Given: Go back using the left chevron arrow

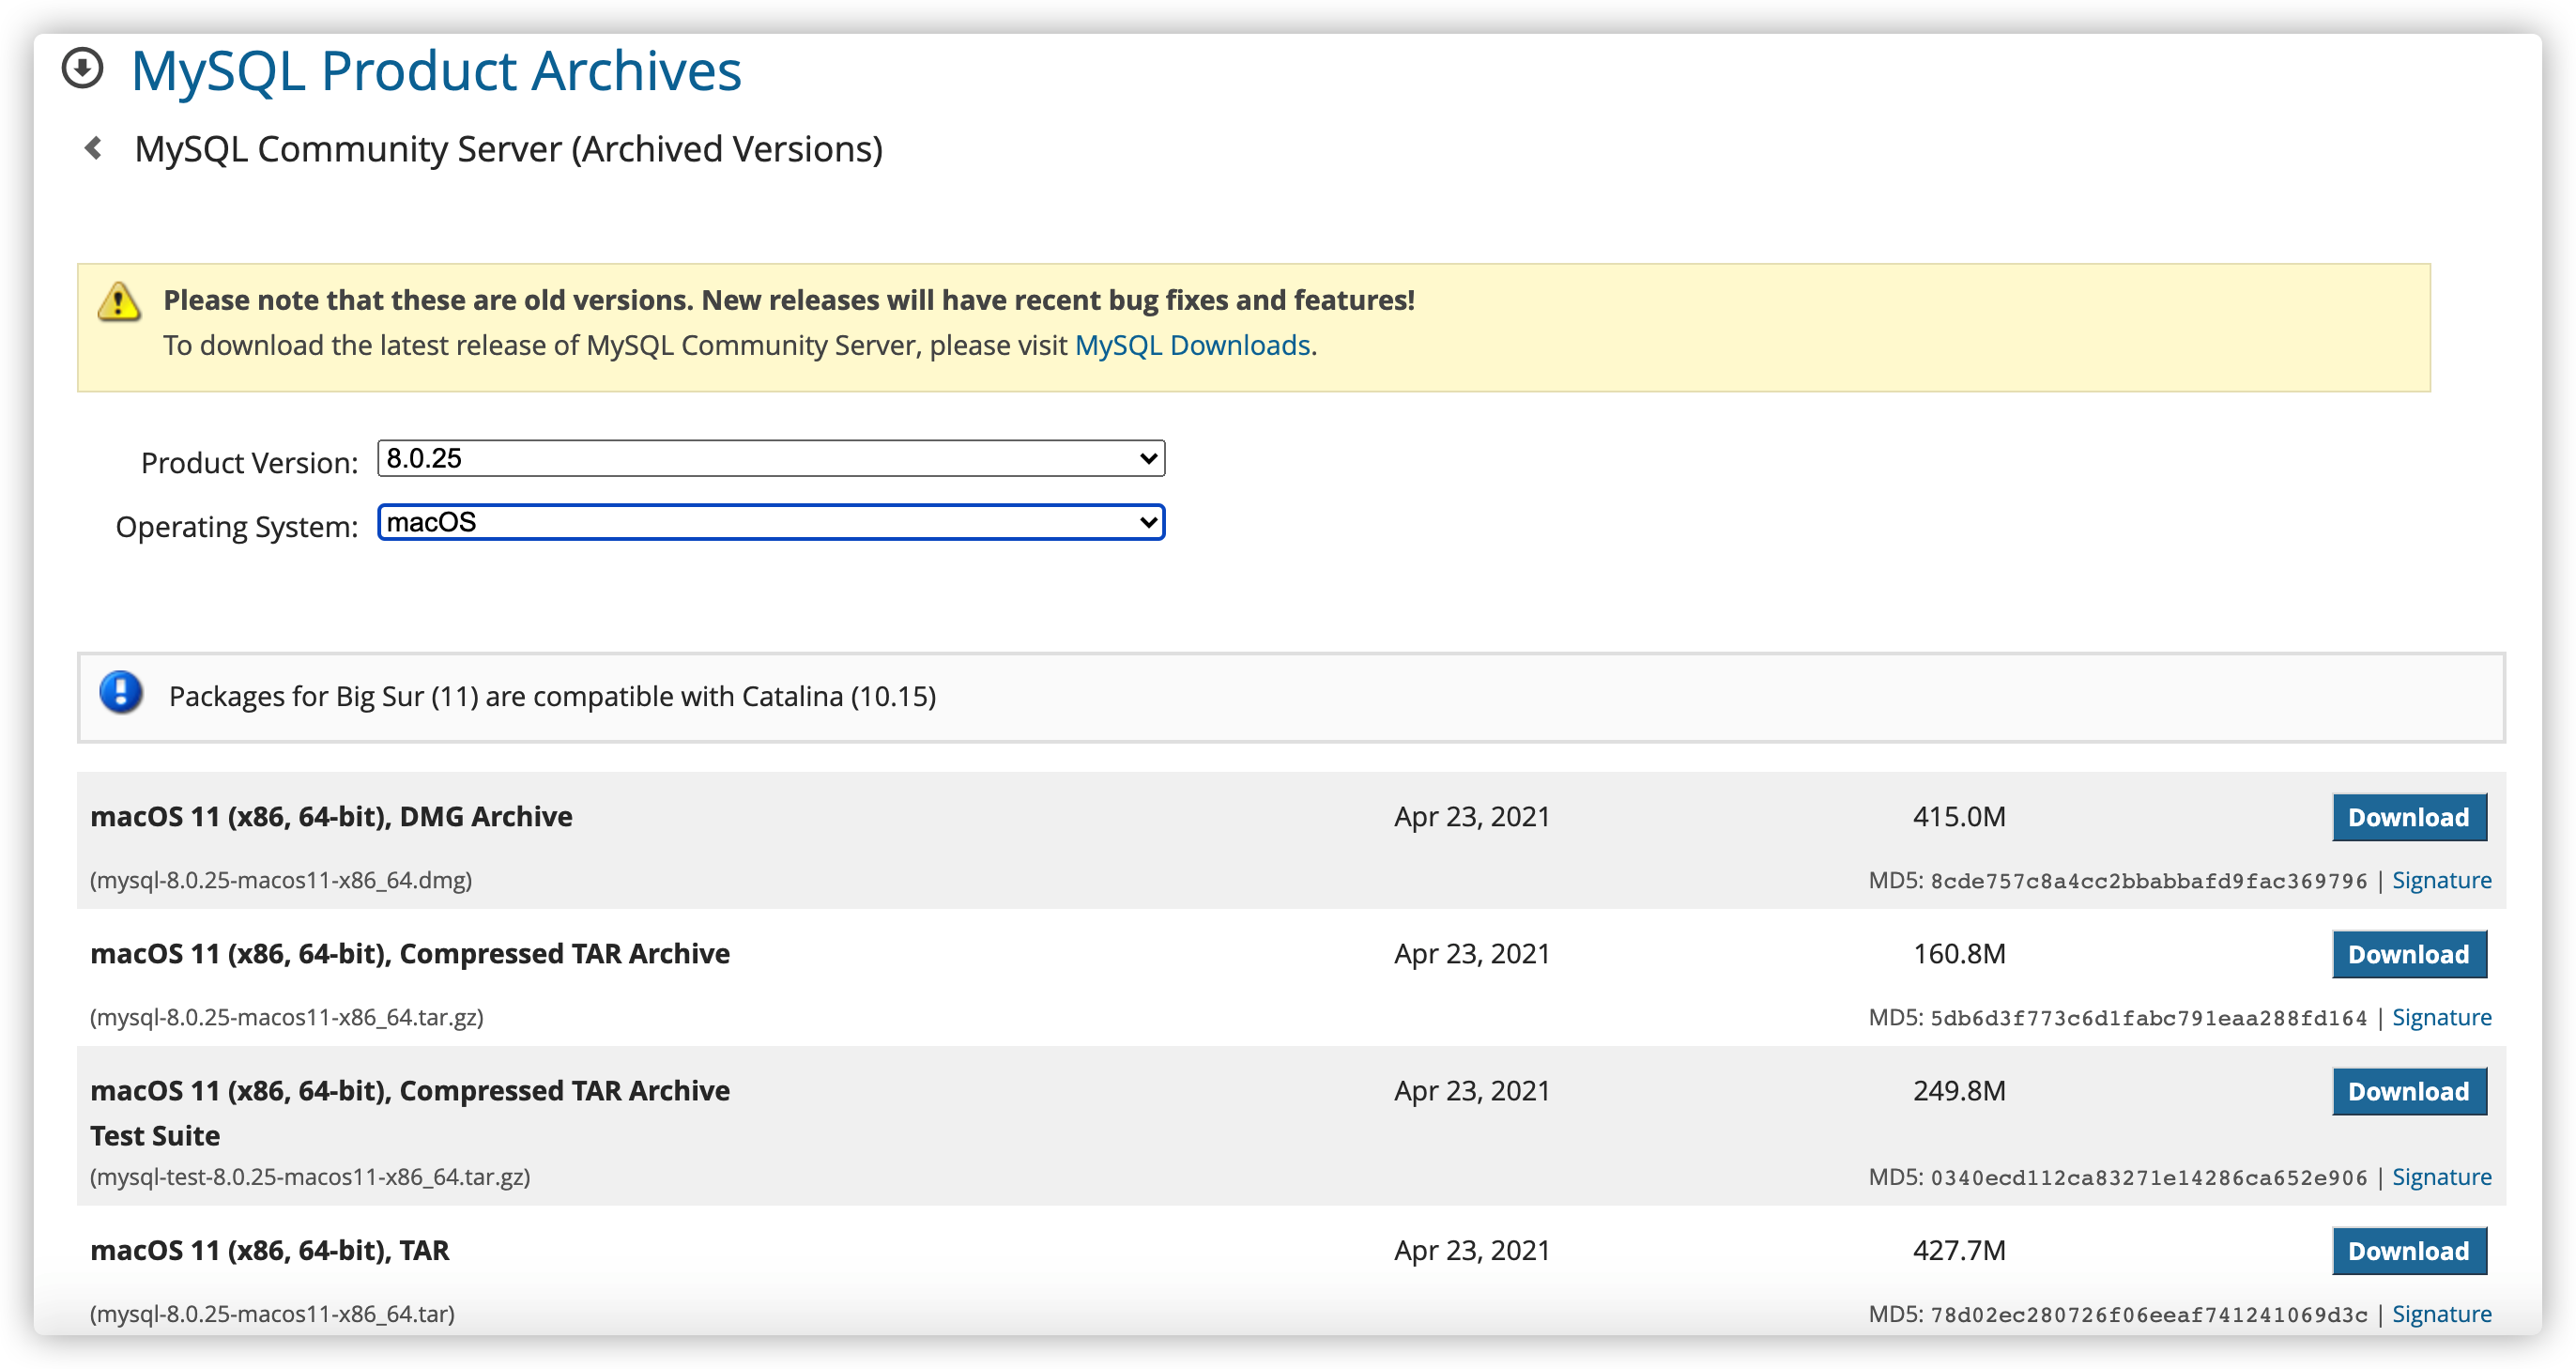Looking at the screenshot, I should pos(94,148).
